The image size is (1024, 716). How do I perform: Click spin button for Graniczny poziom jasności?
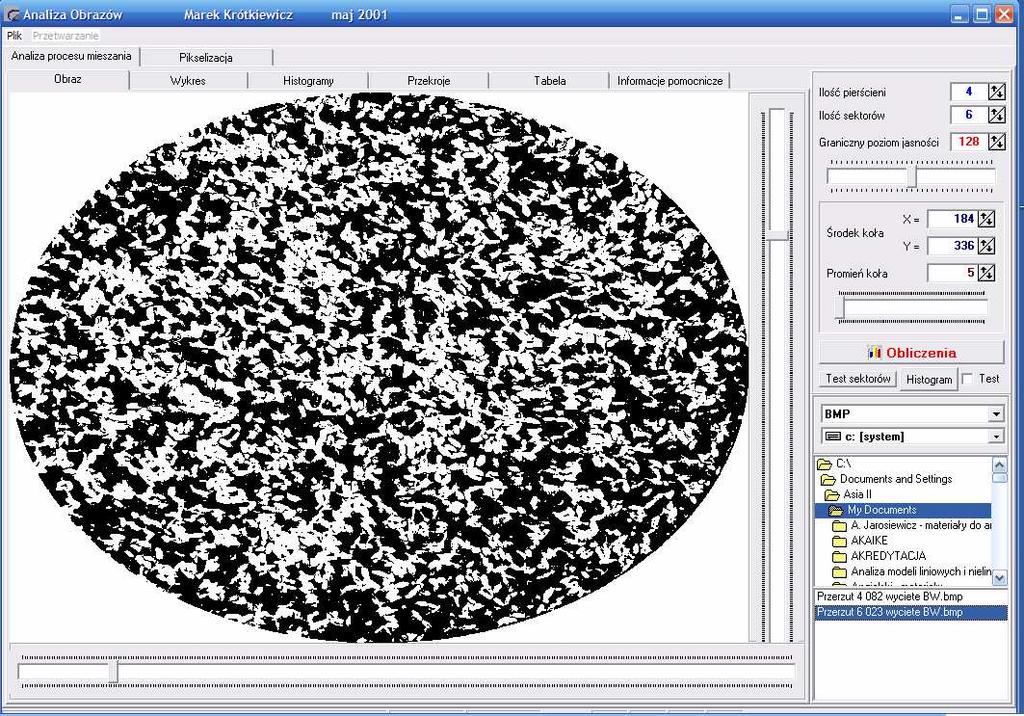tap(997, 141)
